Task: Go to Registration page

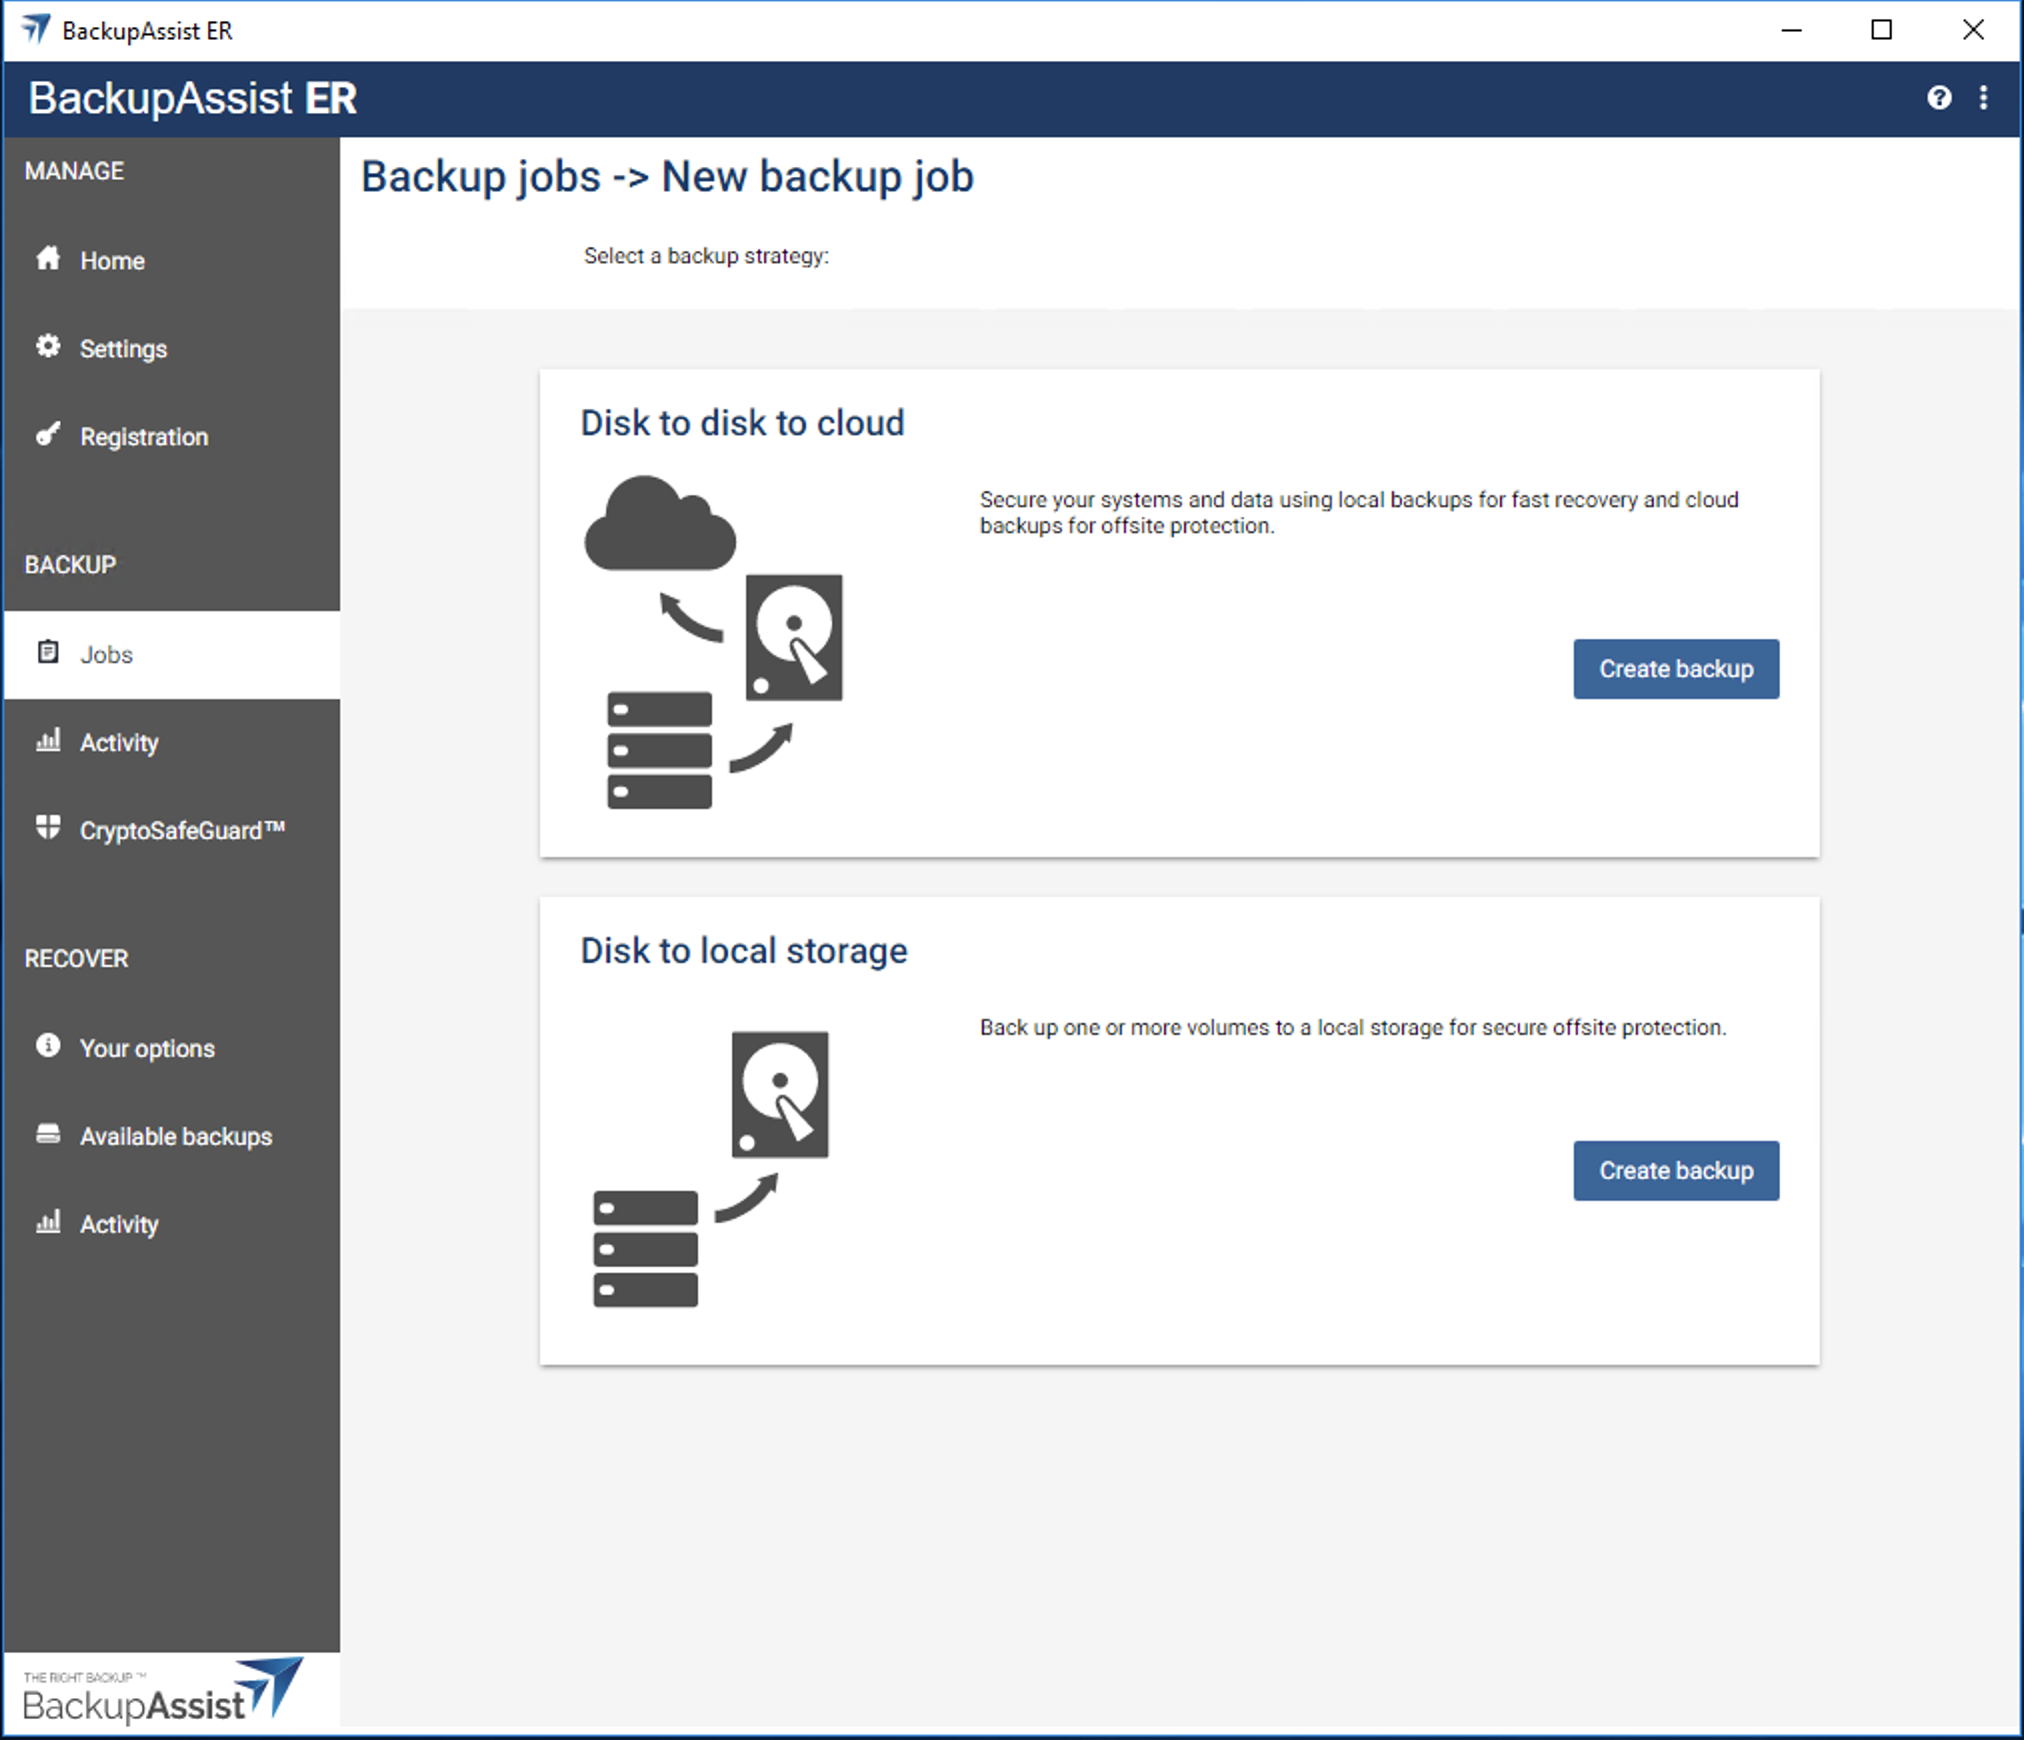Action: click(144, 437)
